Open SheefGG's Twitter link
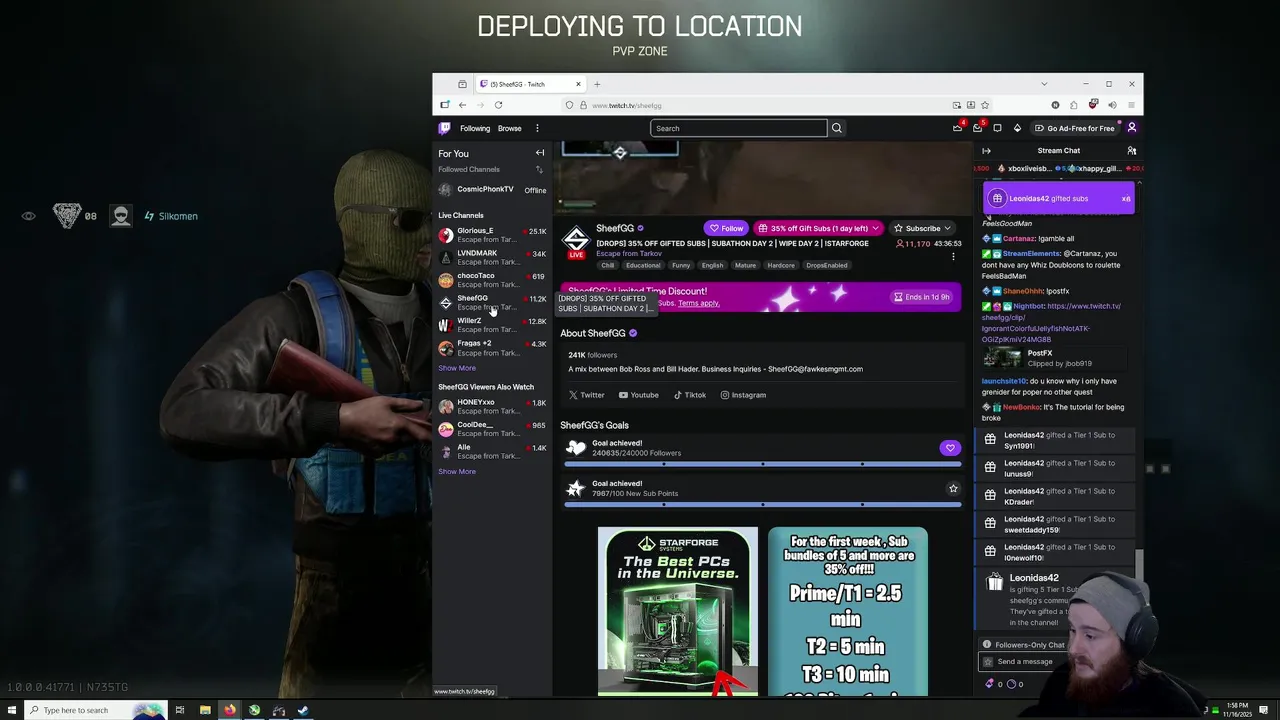Image resolution: width=1280 pixels, height=720 pixels. pos(587,395)
